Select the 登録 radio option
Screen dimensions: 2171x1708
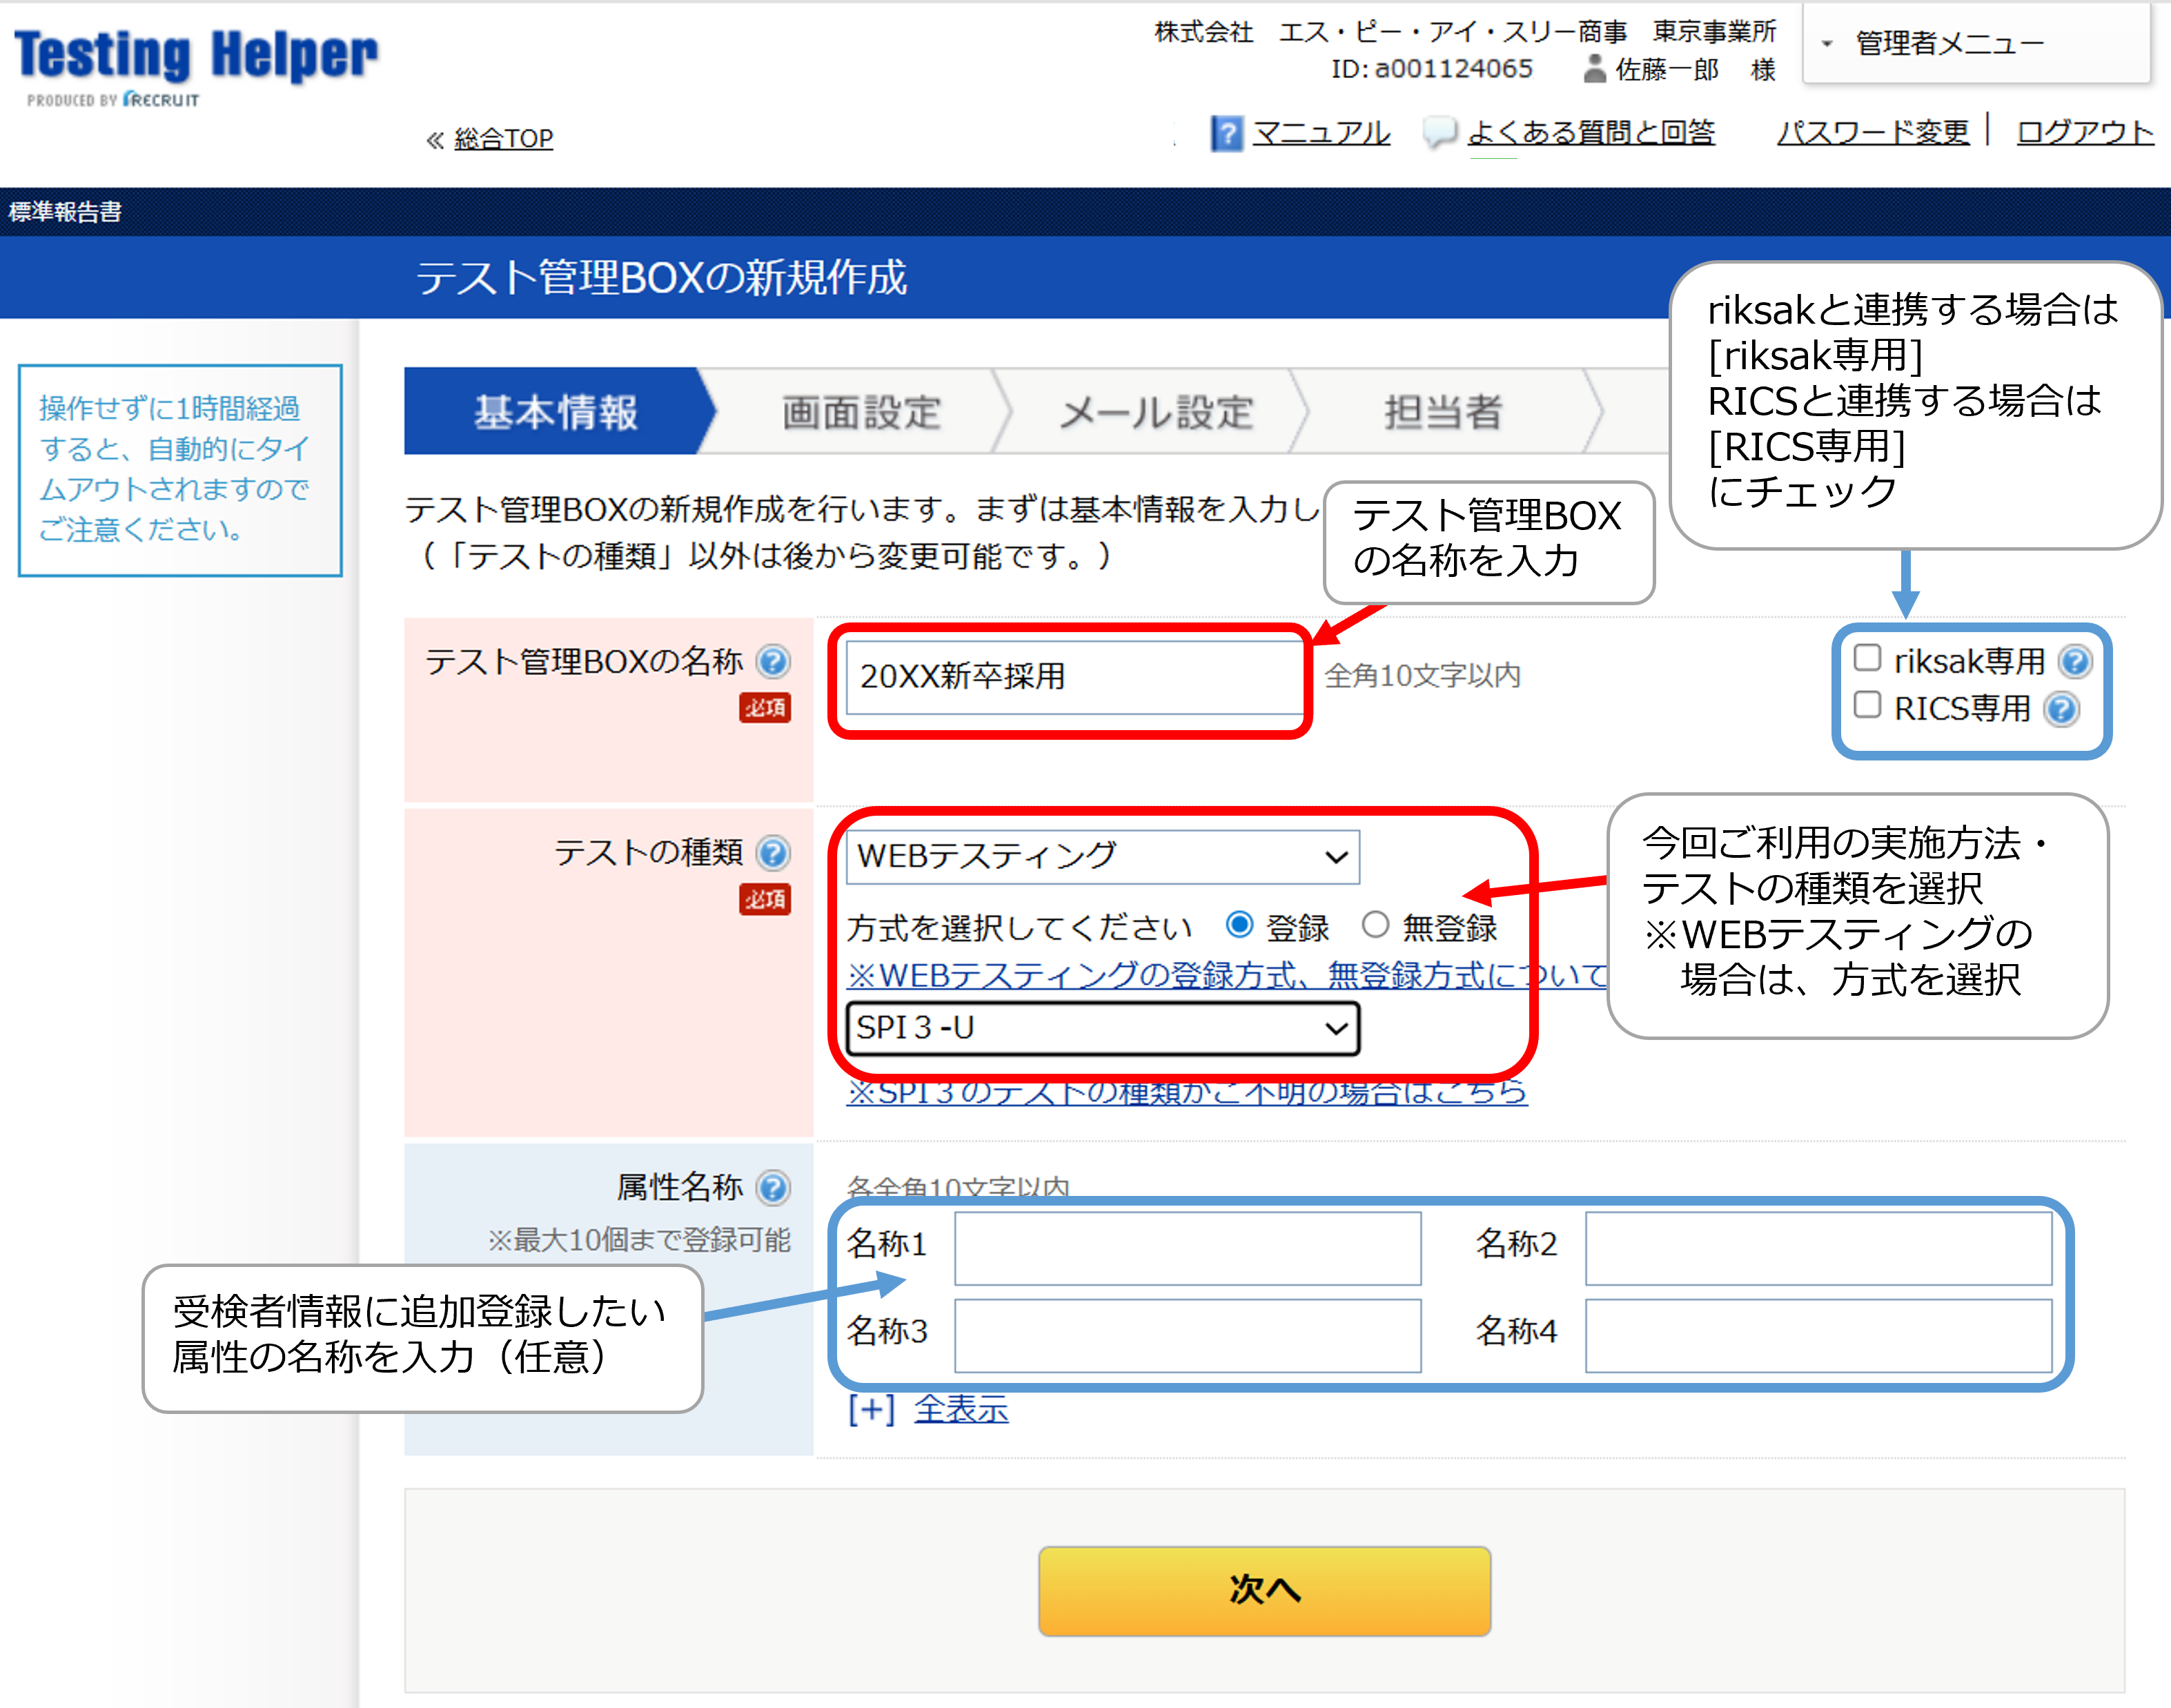coord(1239,925)
